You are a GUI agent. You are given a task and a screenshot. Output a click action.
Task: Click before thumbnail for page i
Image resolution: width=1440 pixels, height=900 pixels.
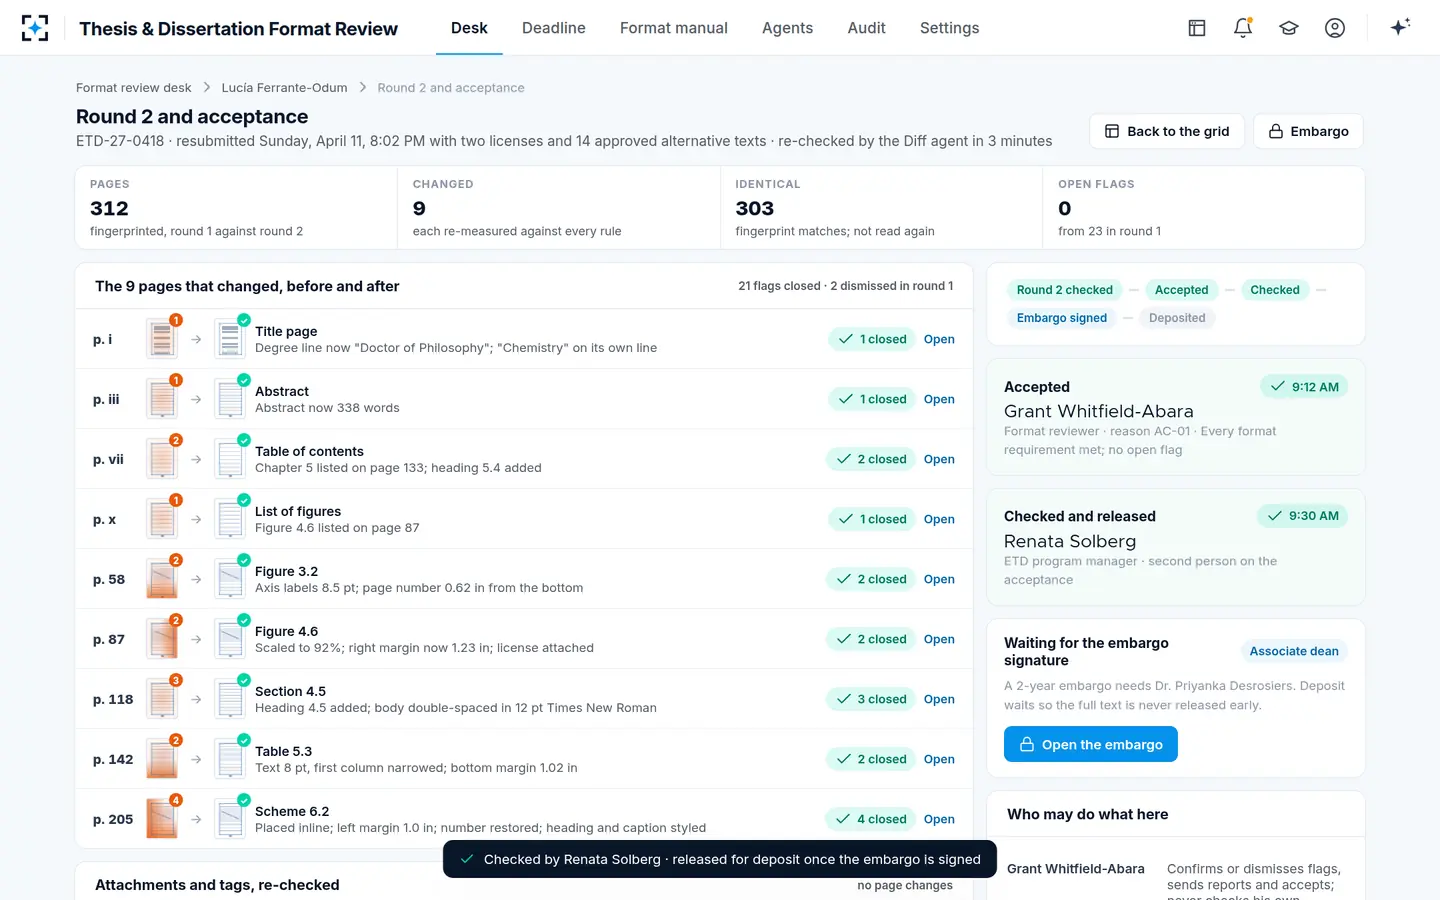point(162,339)
